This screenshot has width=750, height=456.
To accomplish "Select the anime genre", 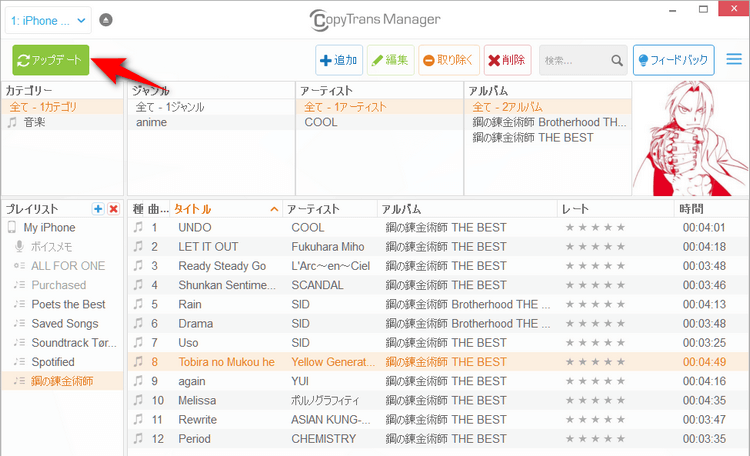I will tap(211, 122).
